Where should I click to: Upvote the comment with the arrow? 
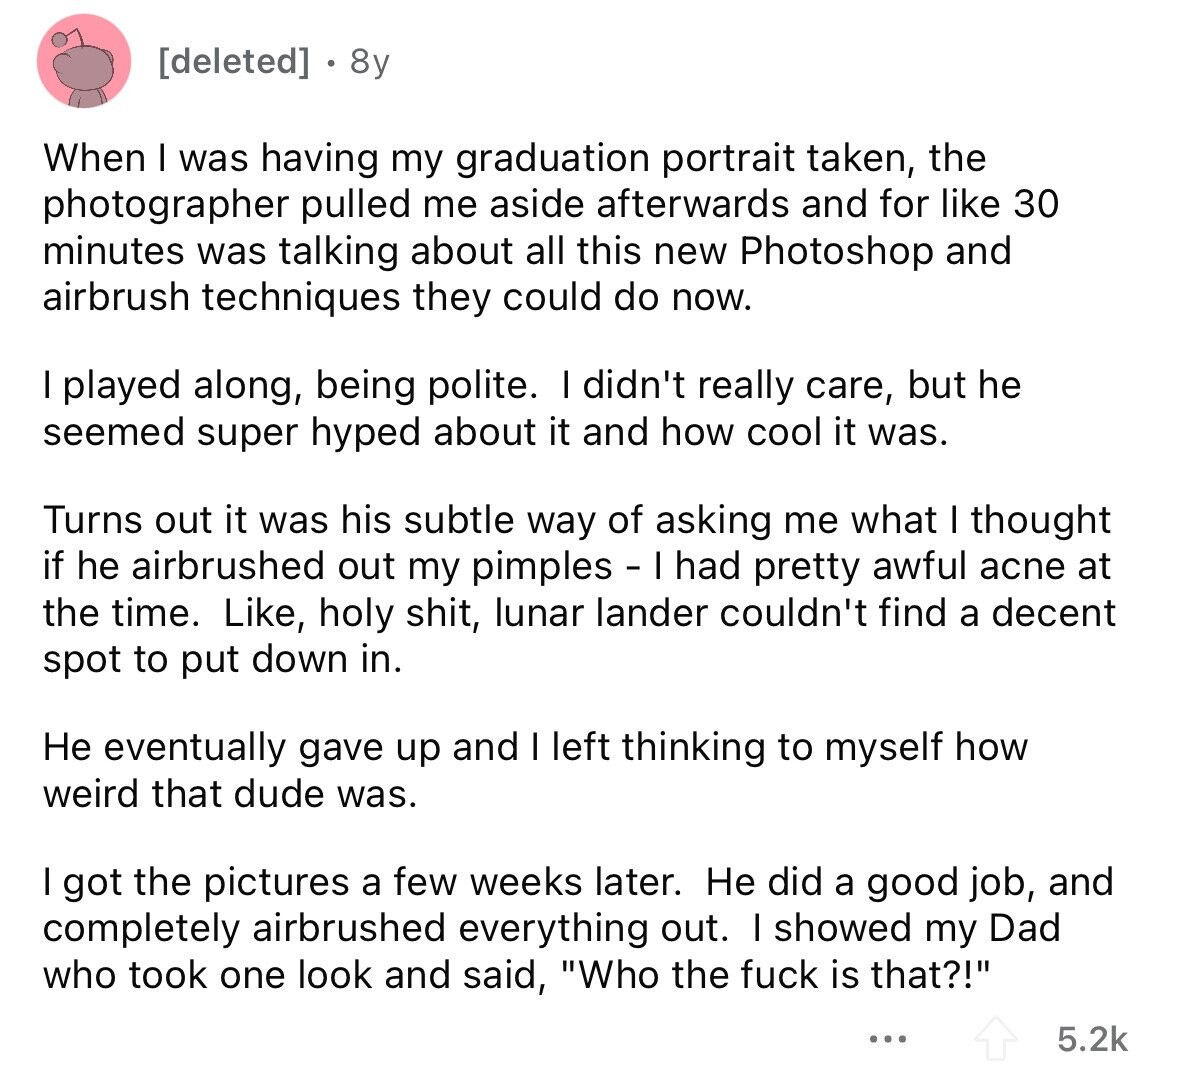(x=995, y=1039)
